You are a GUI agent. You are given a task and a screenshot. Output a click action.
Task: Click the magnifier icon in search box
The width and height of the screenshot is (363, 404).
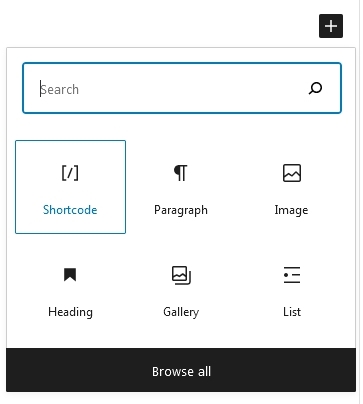(315, 88)
